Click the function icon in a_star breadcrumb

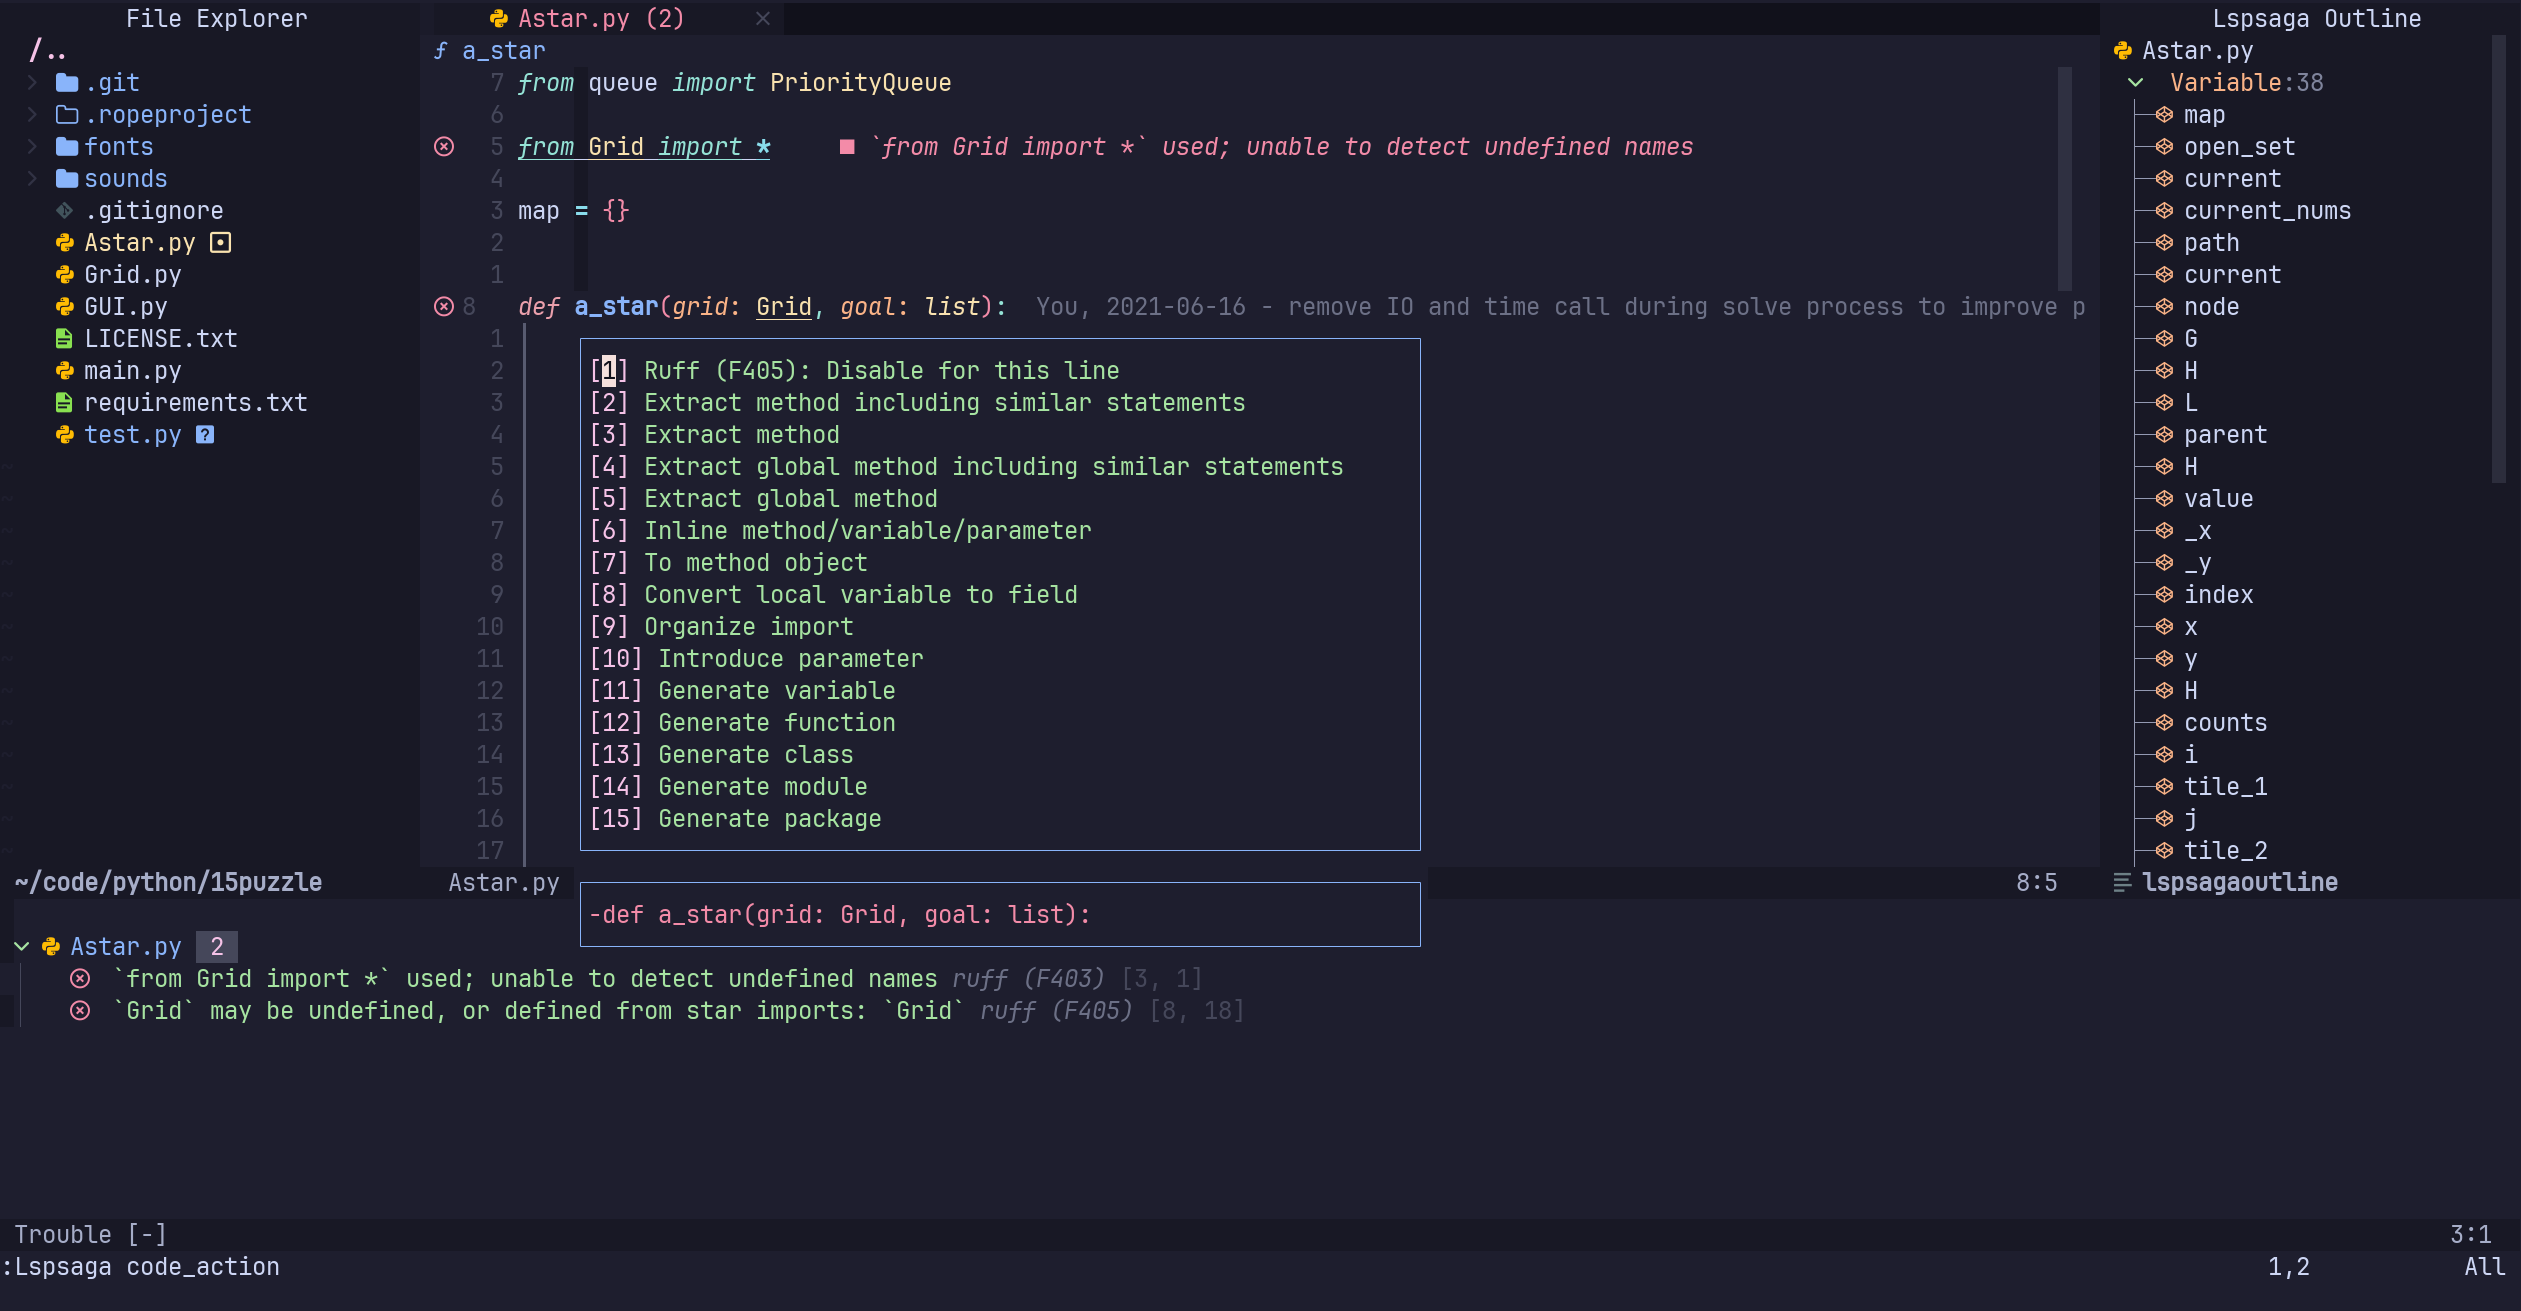tap(441, 51)
